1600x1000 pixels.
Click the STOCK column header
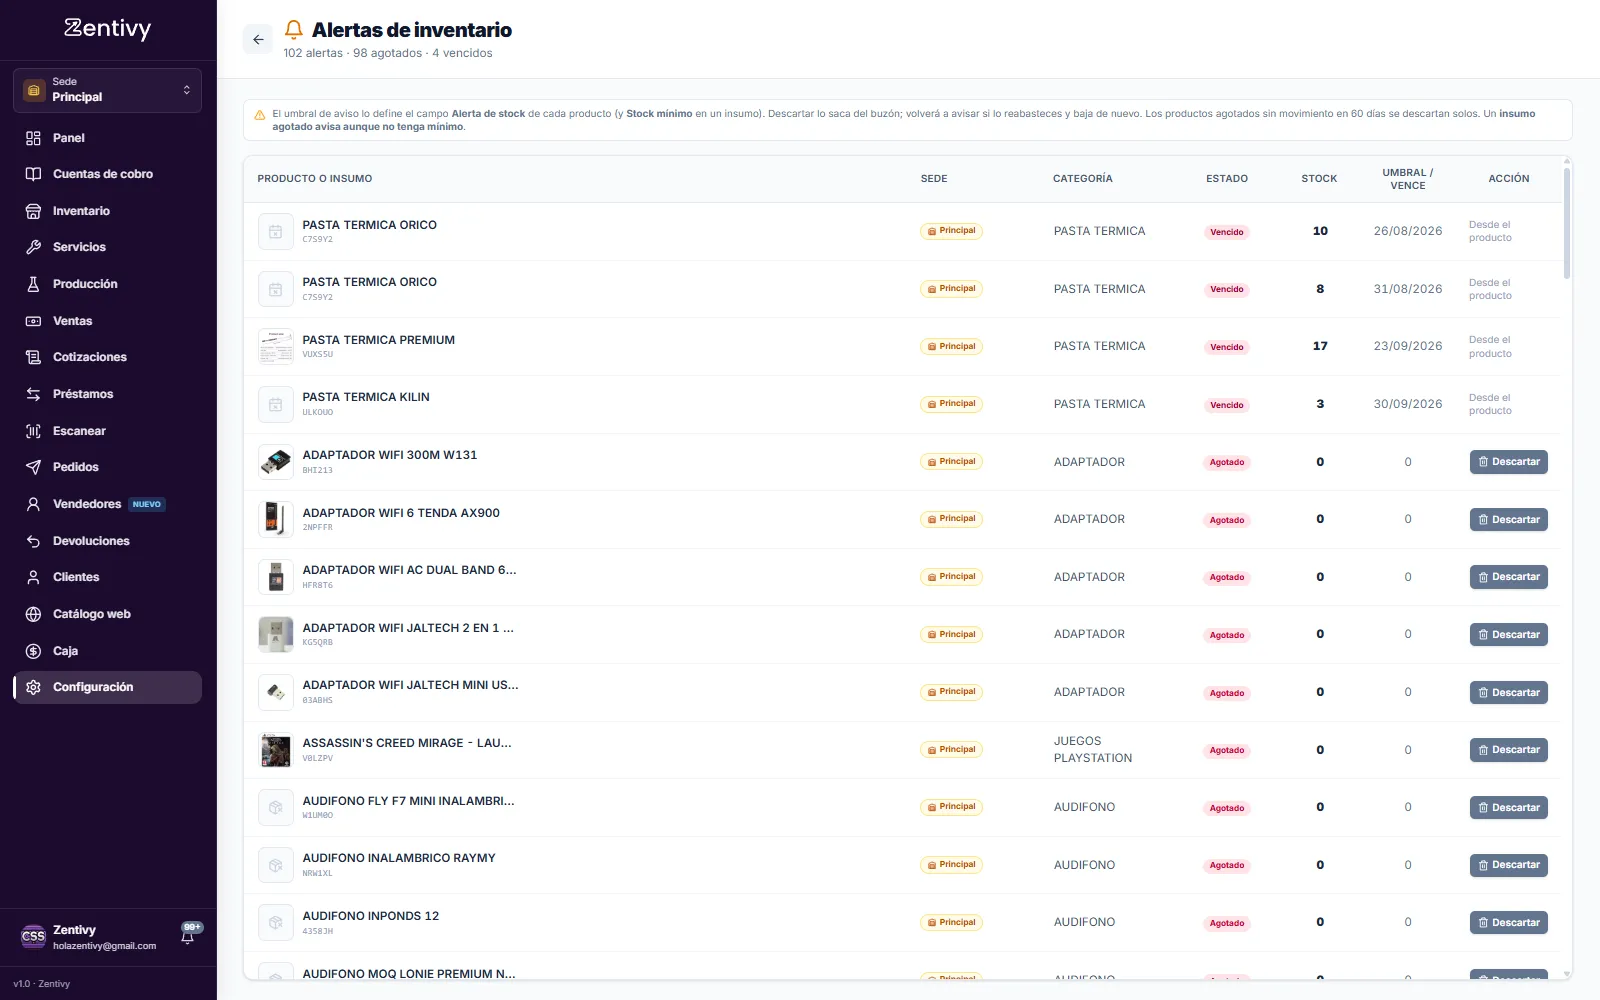coord(1319,179)
